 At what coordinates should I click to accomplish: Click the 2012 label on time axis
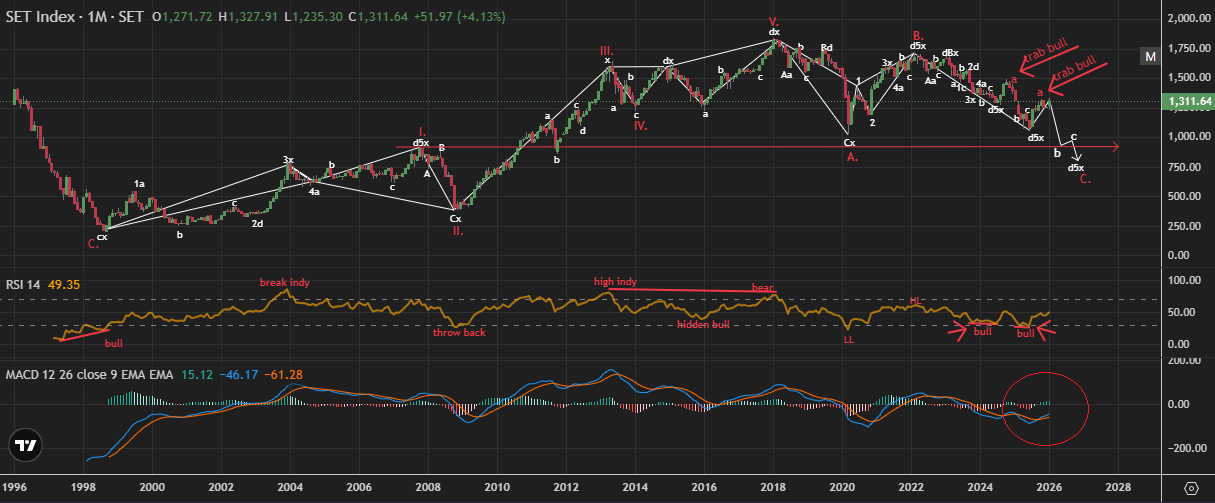[566, 487]
